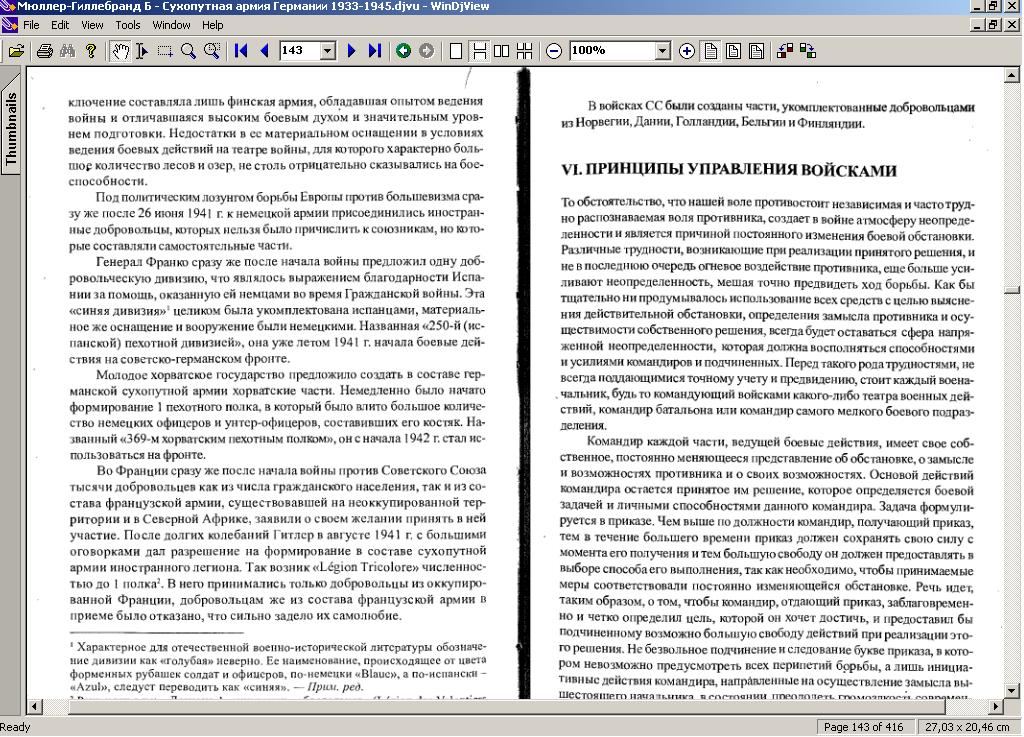This screenshot has width=1024, height=737.
Task: Expand the zoom level dropdown
Action: (x=662, y=51)
